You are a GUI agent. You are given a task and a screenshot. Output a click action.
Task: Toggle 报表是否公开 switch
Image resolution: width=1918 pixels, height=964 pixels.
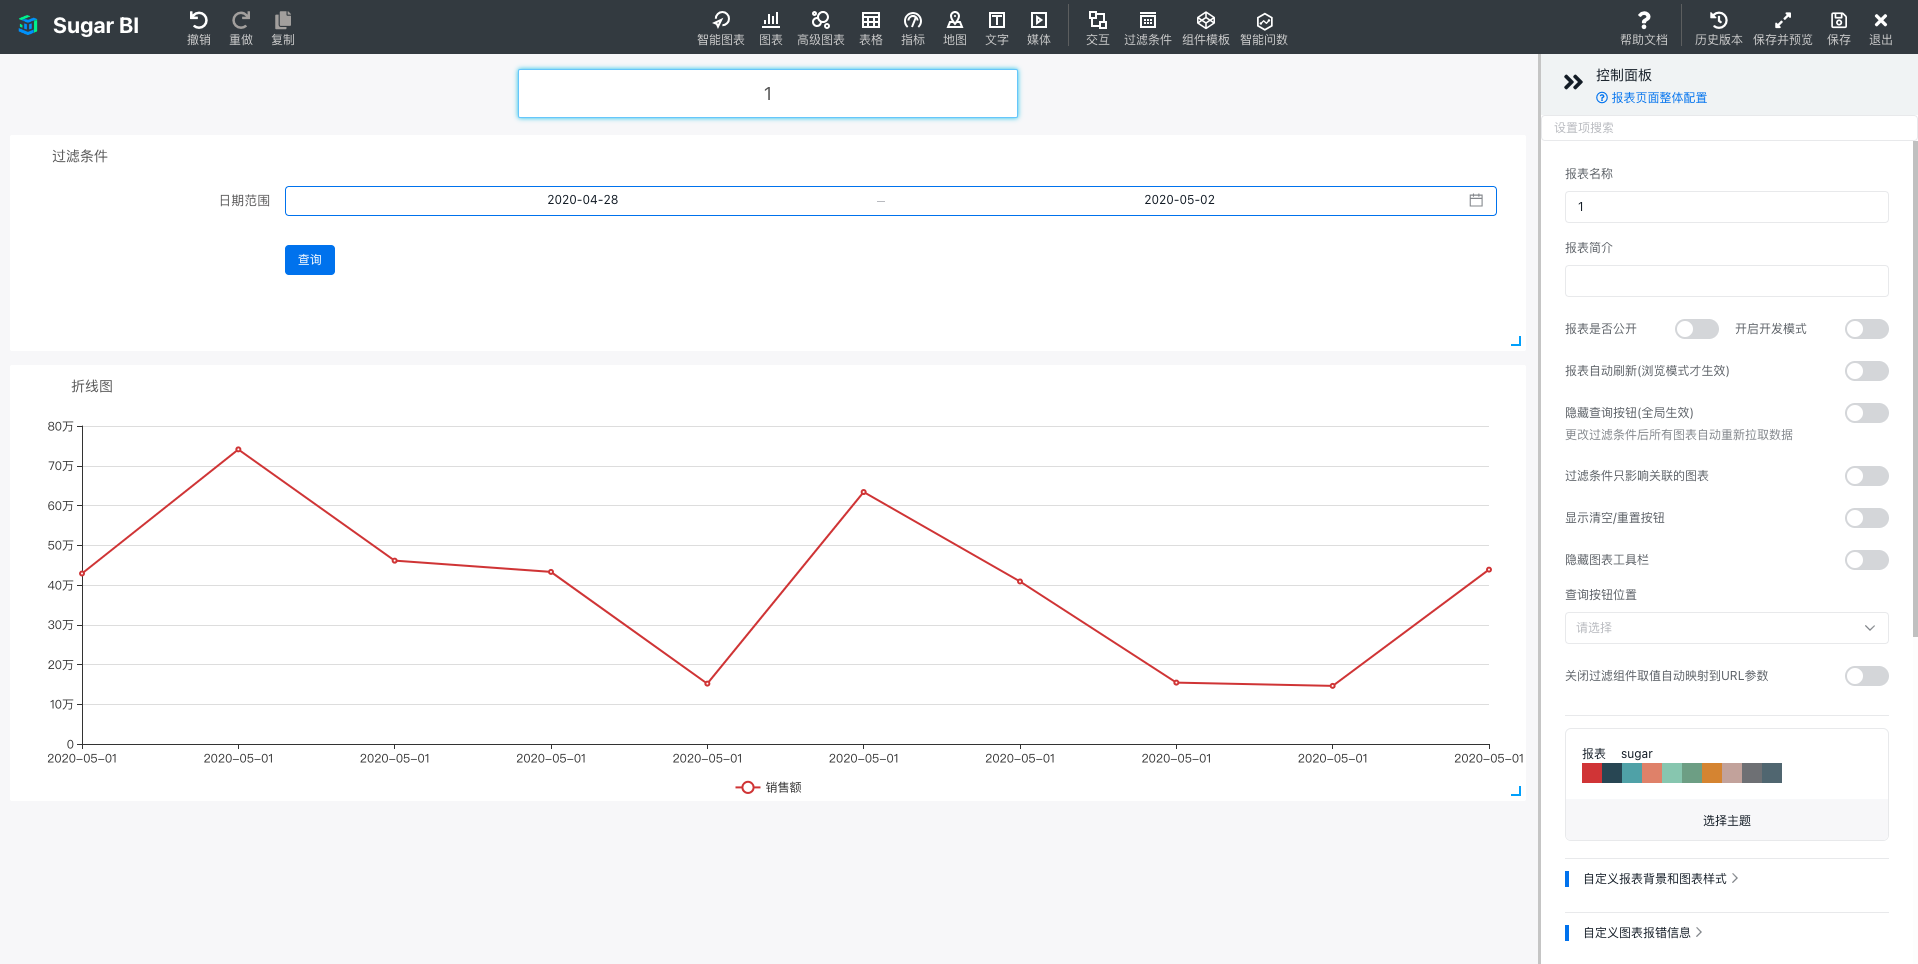[x=1697, y=329]
